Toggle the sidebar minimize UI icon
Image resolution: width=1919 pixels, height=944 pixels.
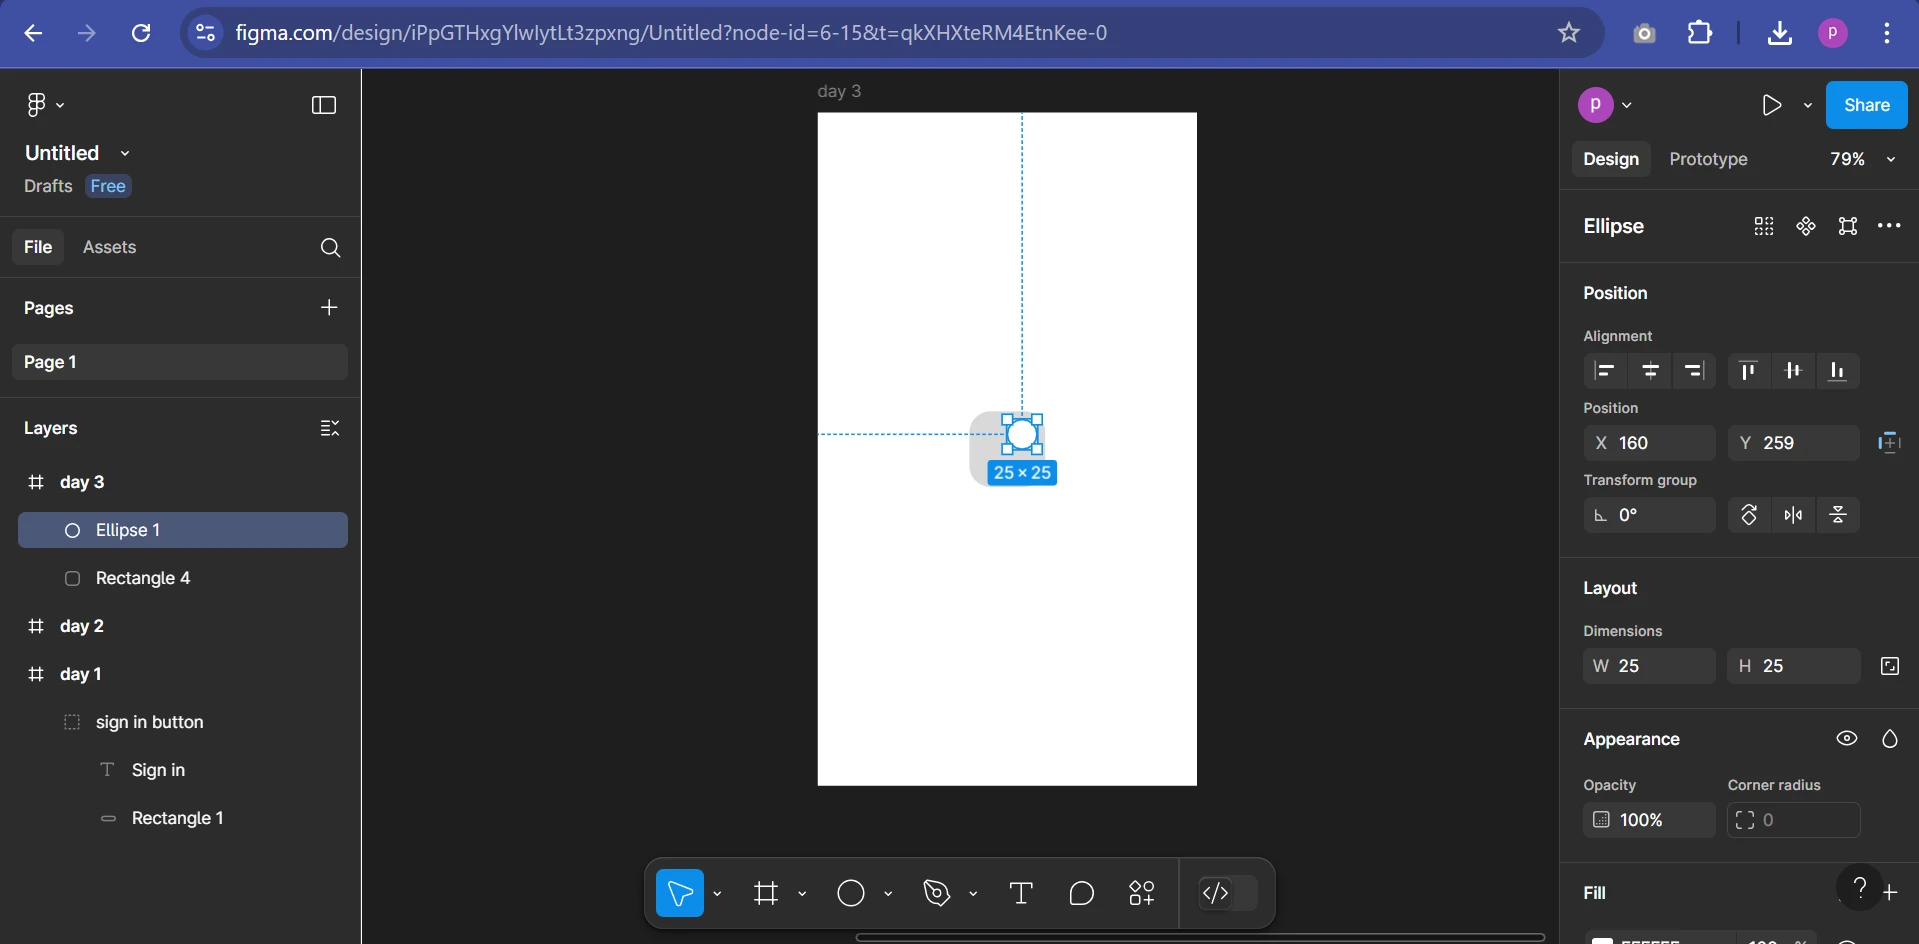pos(324,105)
